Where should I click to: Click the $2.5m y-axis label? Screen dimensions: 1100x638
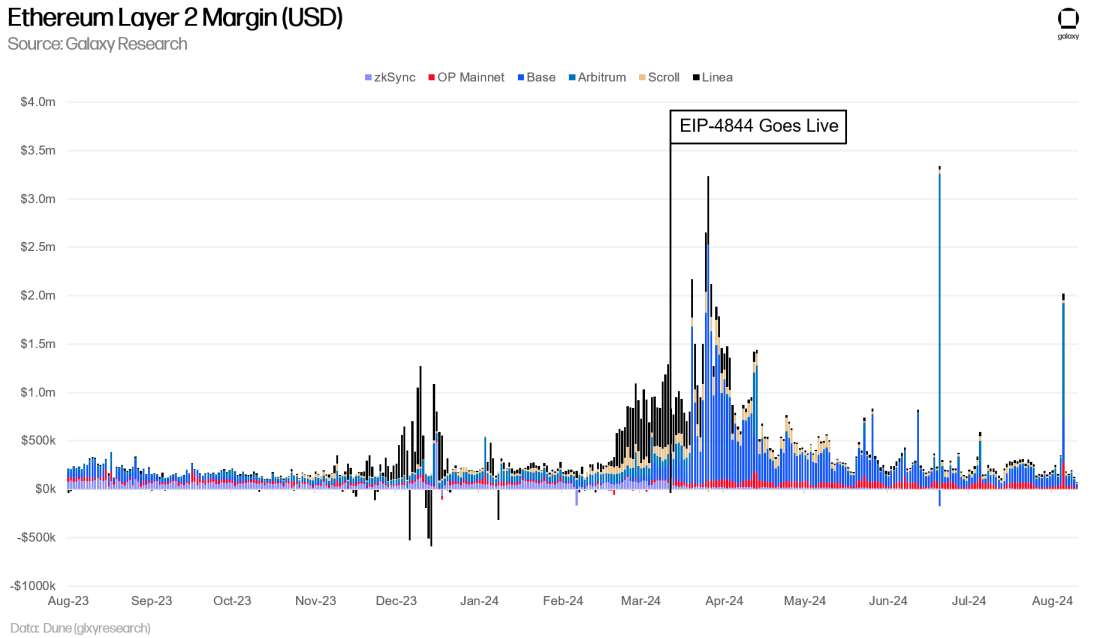[38, 246]
